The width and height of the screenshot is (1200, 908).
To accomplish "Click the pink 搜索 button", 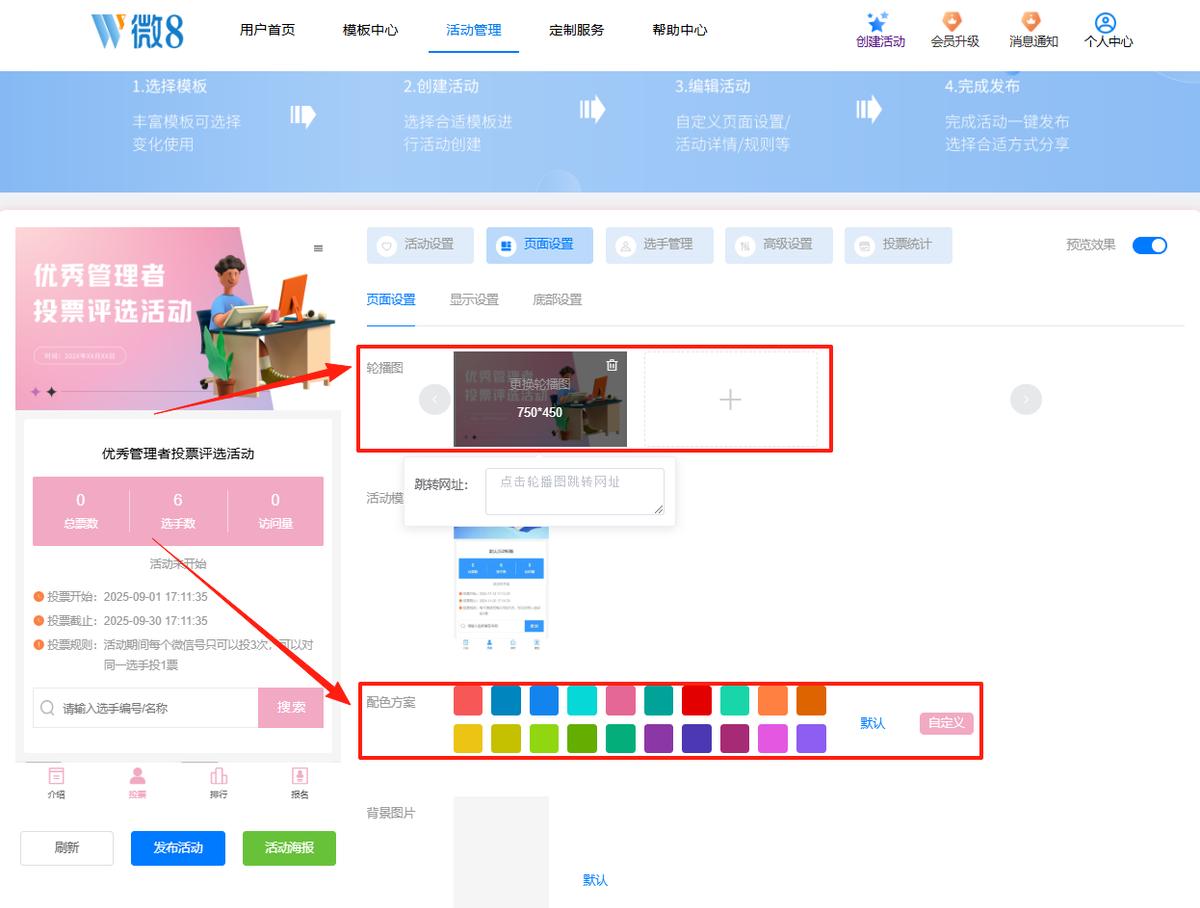I will (x=291, y=707).
